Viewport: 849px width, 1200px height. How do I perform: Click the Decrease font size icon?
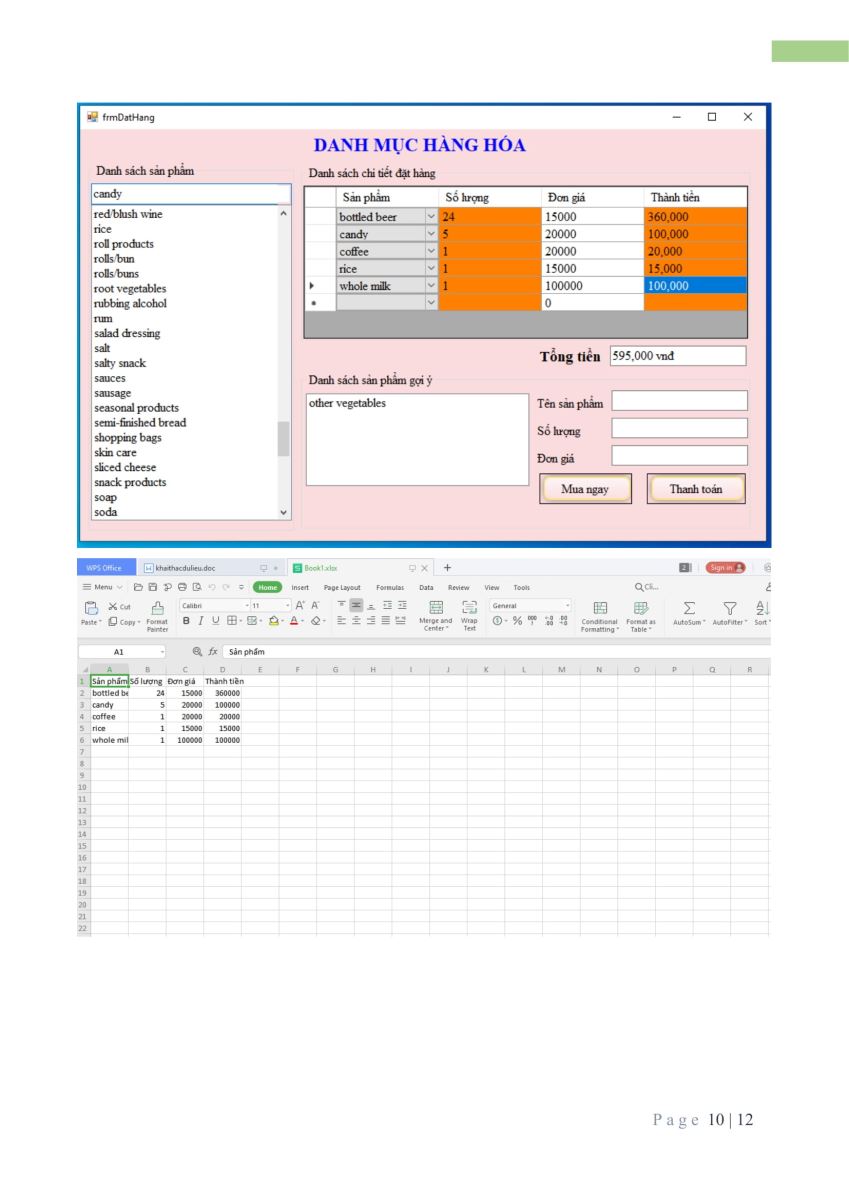click(315, 606)
